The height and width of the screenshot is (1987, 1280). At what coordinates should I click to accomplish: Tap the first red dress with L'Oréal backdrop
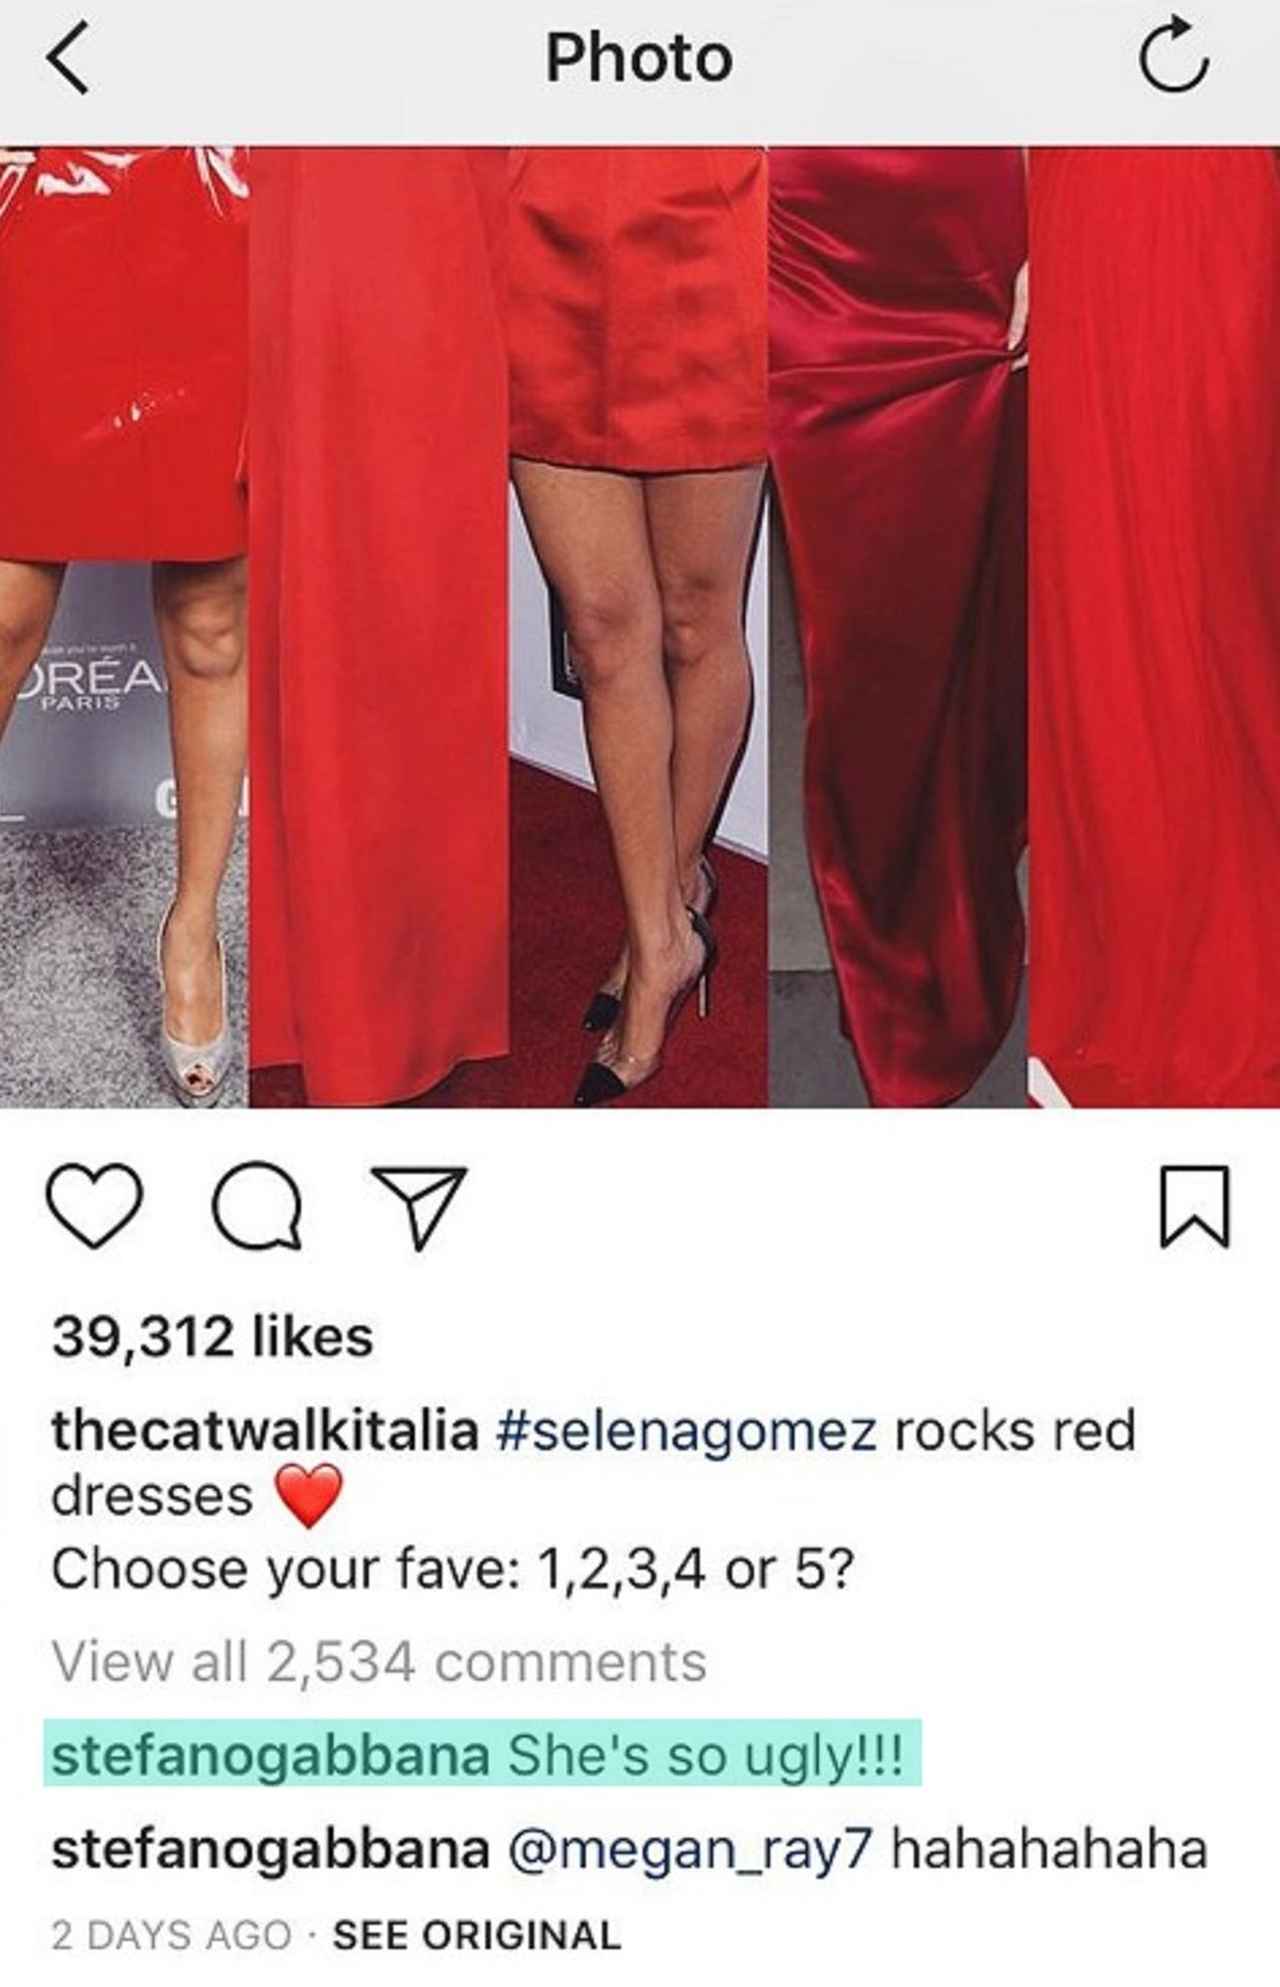[x=124, y=628]
